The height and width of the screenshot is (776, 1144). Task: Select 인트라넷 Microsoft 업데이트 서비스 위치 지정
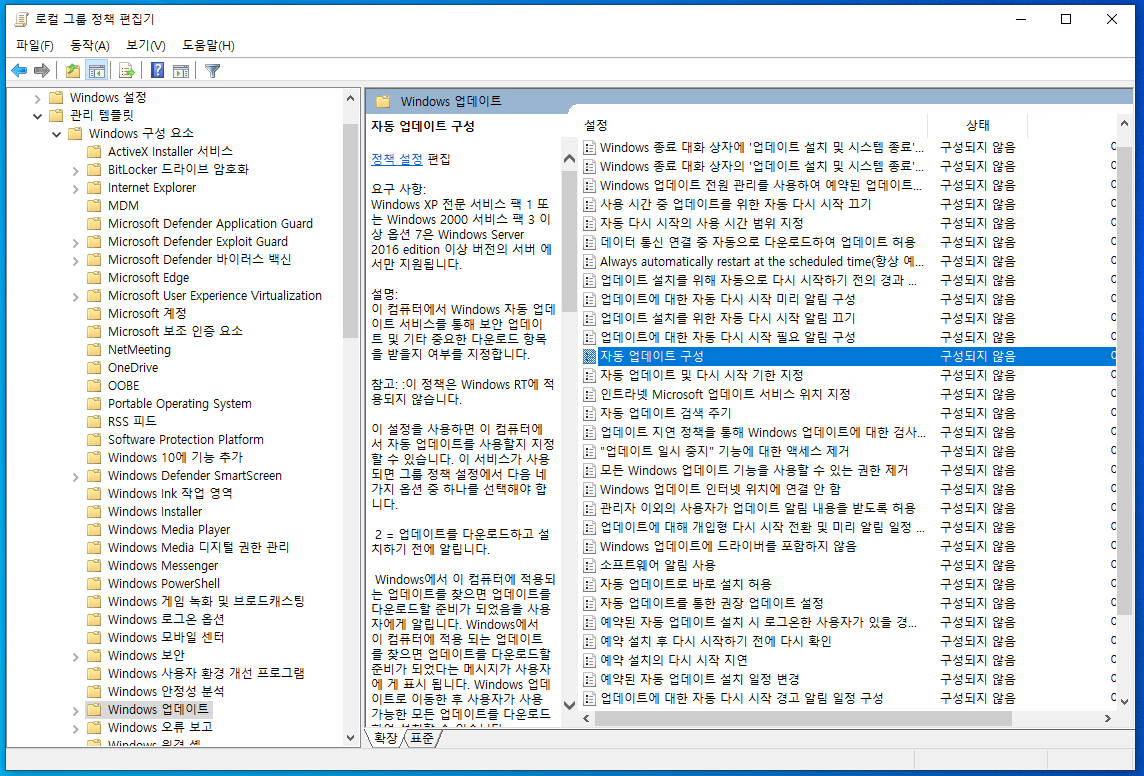click(x=724, y=394)
